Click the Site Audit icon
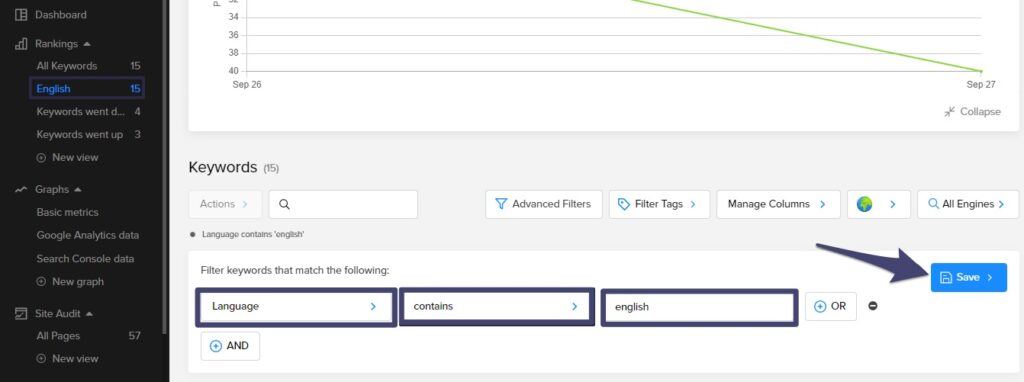The height and width of the screenshot is (382, 1024). [x=21, y=313]
